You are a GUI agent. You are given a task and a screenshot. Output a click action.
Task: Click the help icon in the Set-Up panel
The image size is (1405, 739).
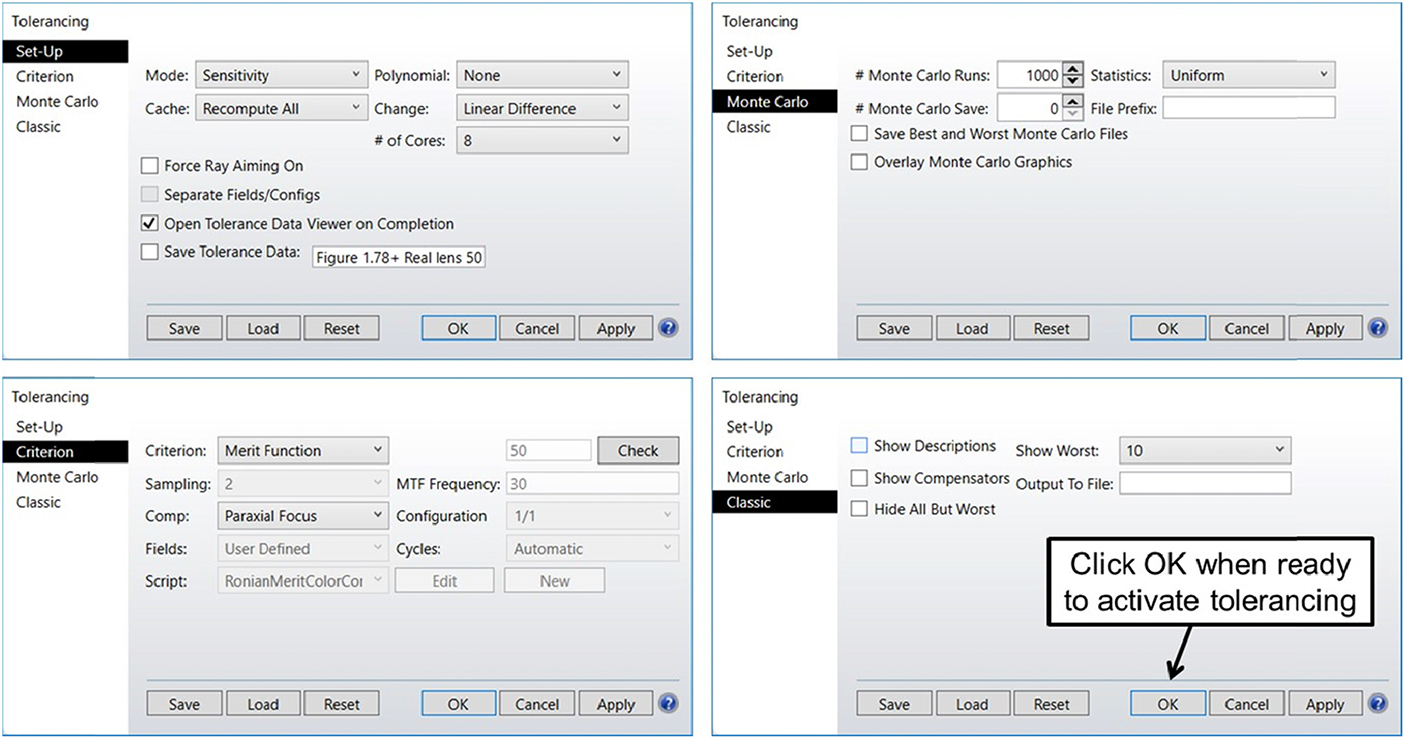pyautogui.click(x=668, y=328)
